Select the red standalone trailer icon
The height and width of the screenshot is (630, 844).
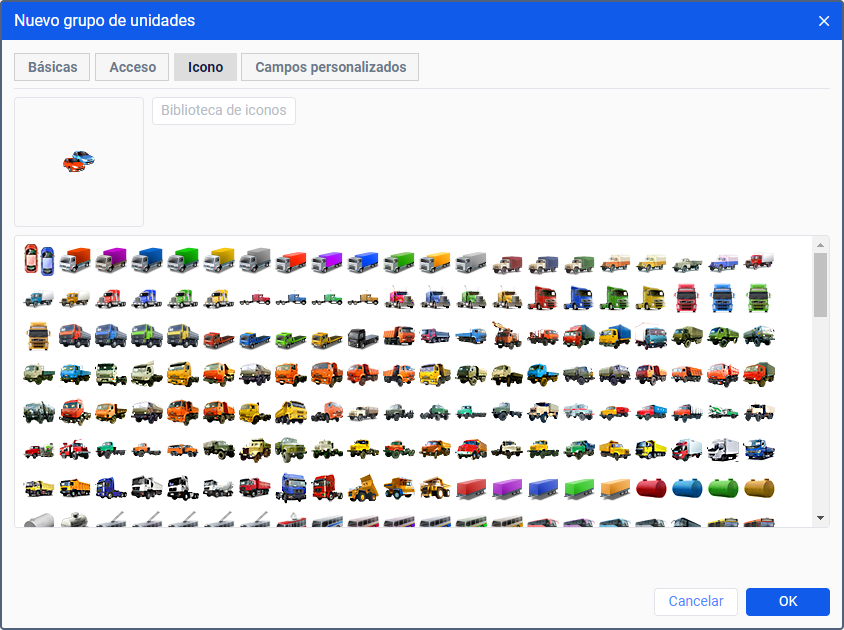coord(472,489)
